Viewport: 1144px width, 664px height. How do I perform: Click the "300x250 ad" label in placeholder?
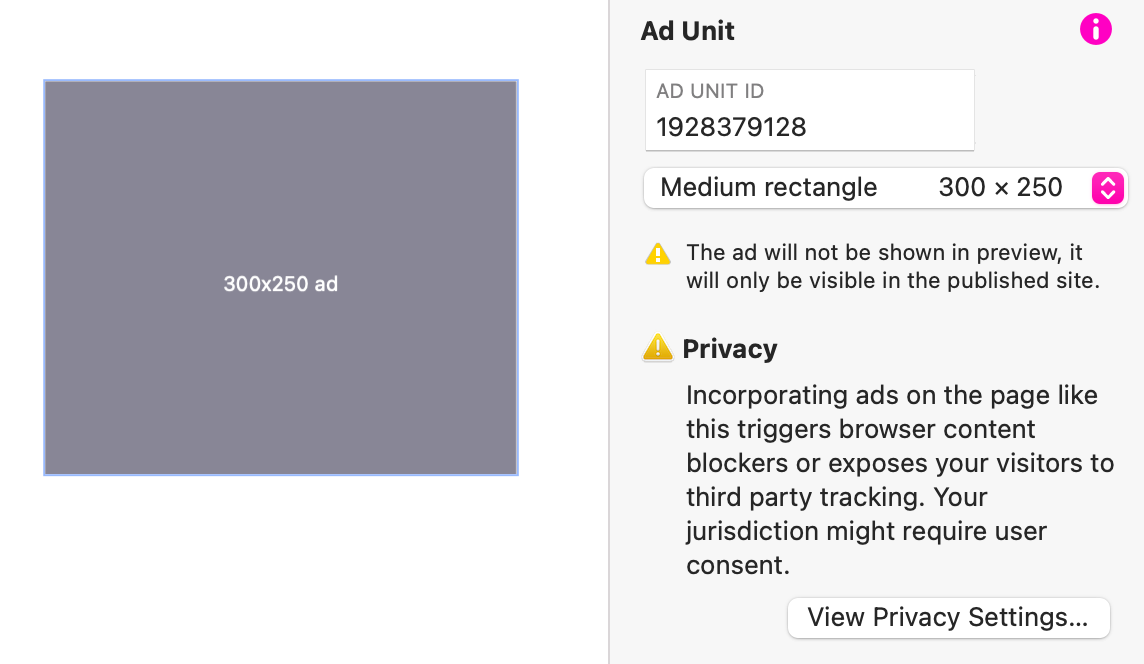[281, 284]
